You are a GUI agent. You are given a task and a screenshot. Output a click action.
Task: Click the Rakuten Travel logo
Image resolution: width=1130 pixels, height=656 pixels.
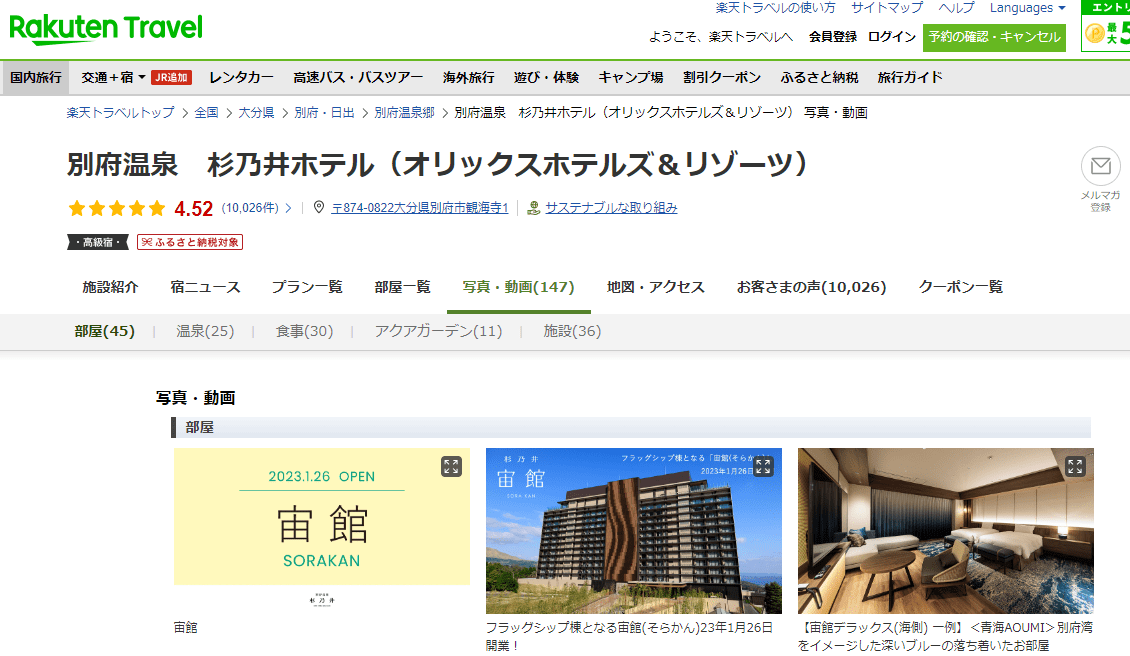point(105,29)
